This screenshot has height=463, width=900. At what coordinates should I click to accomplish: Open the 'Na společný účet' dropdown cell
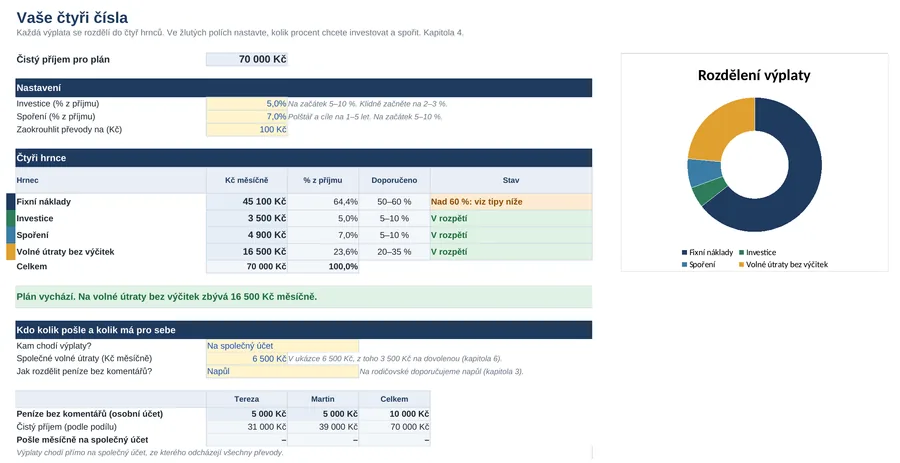click(x=282, y=346)
